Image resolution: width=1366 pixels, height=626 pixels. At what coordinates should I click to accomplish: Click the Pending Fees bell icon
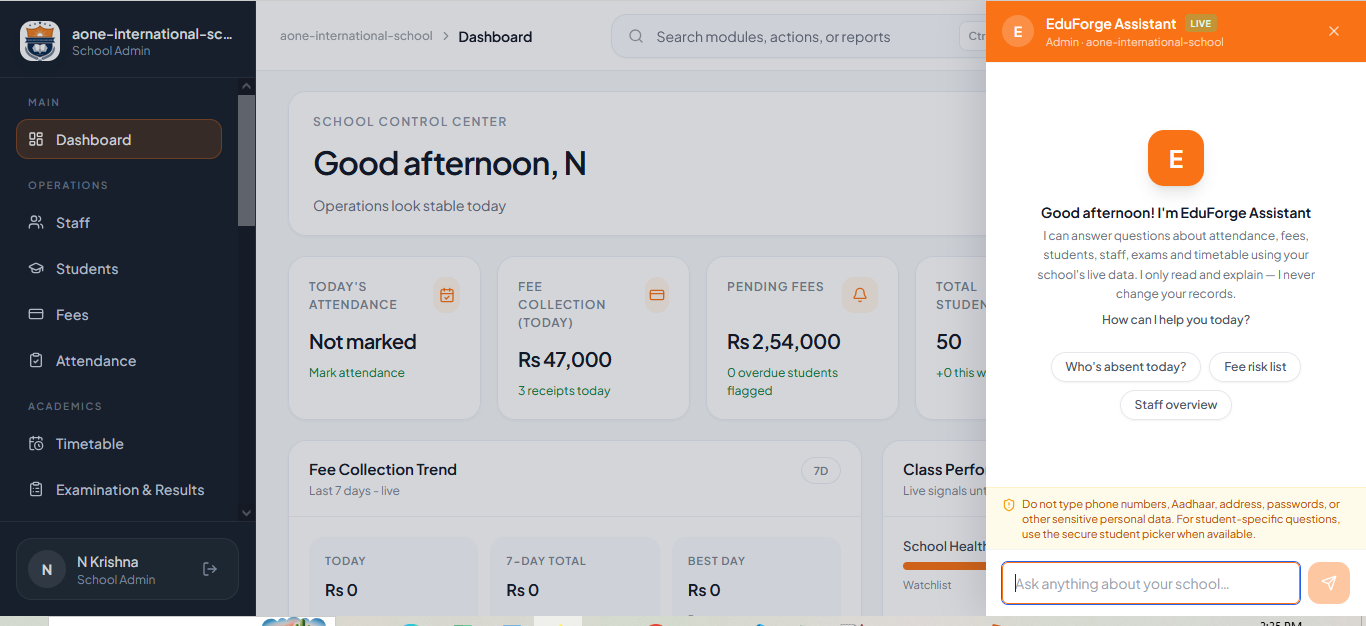click(860, 295)
